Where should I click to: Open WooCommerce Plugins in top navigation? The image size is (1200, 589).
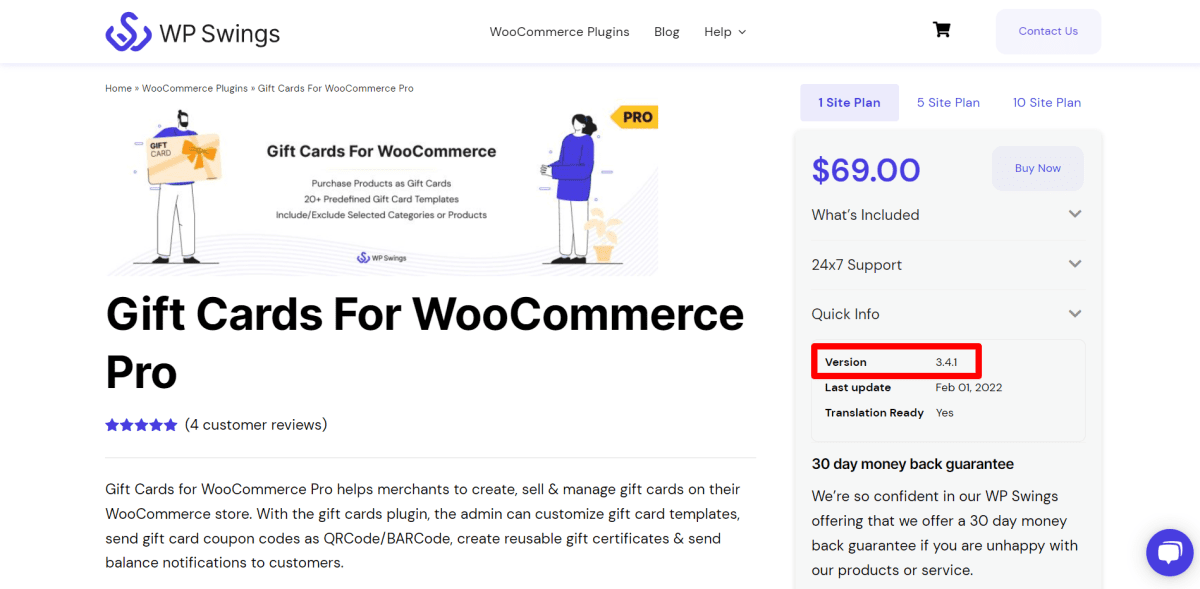pyautogui.click(x=559, y=32)
